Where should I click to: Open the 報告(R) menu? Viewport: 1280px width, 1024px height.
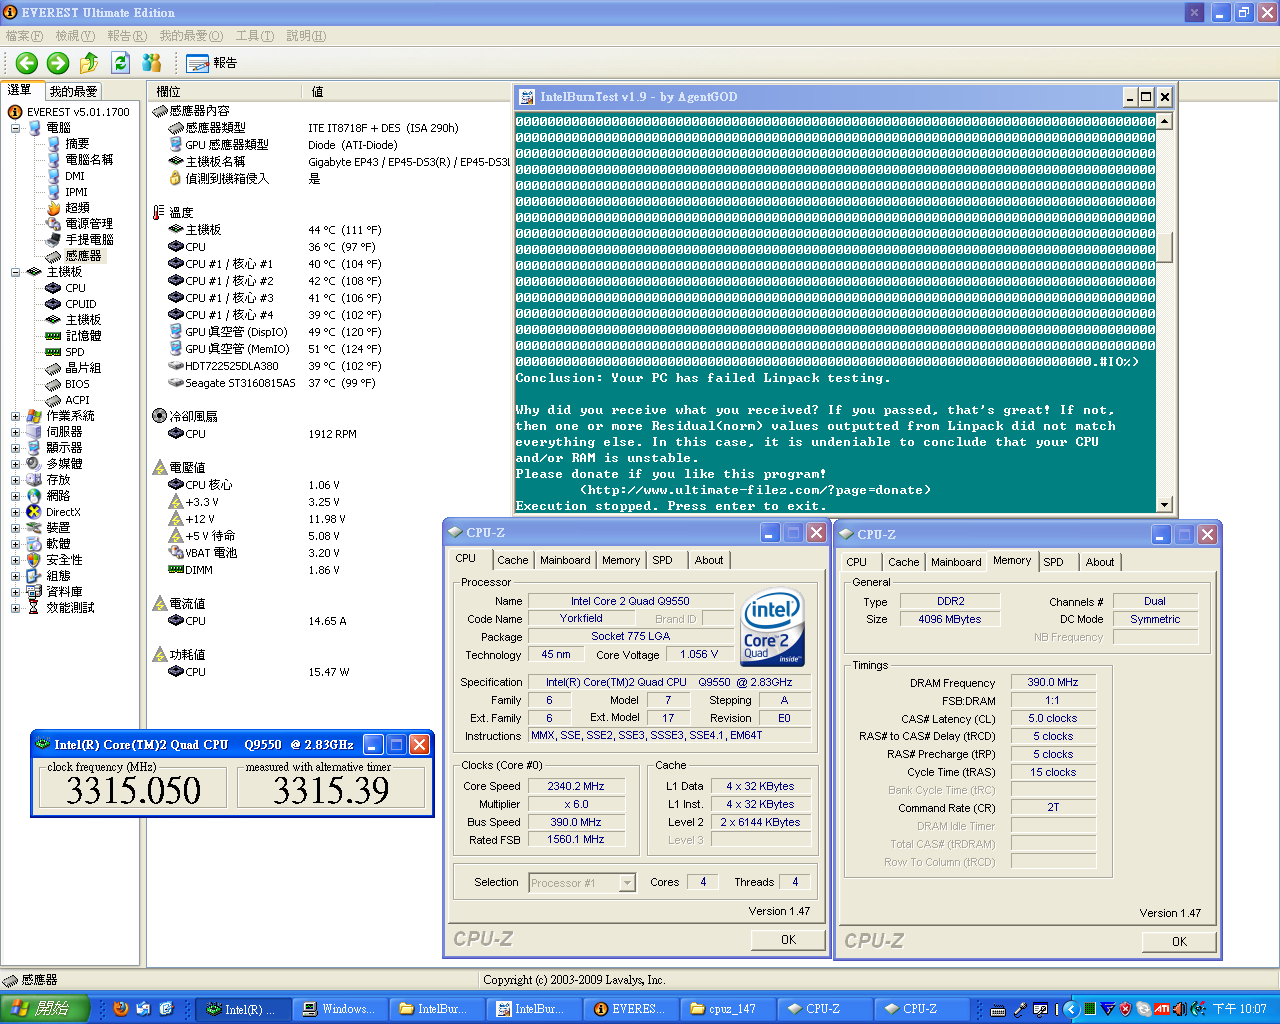[x=127, y=36]
